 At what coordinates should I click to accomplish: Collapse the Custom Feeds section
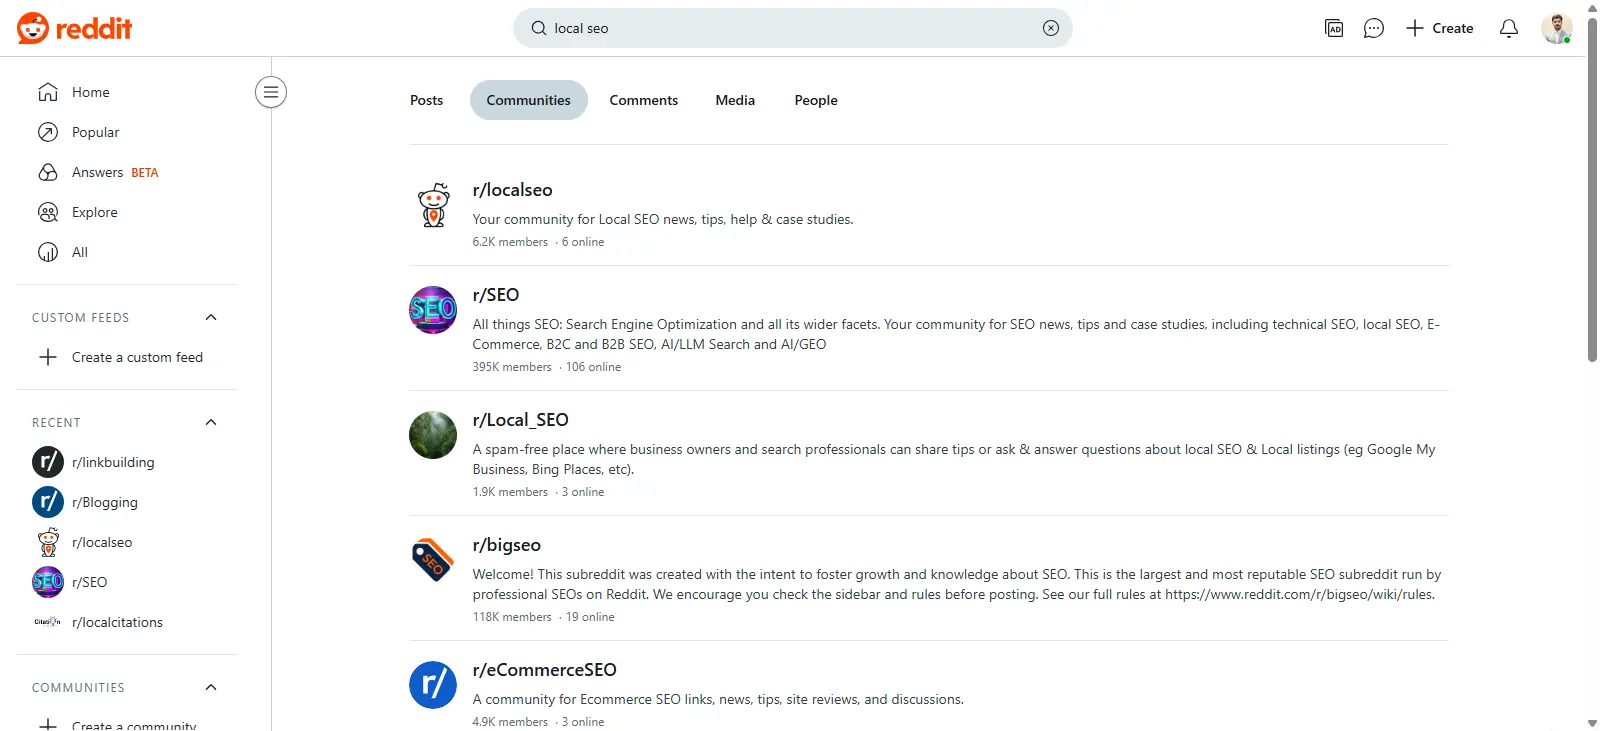click(211, 317)
